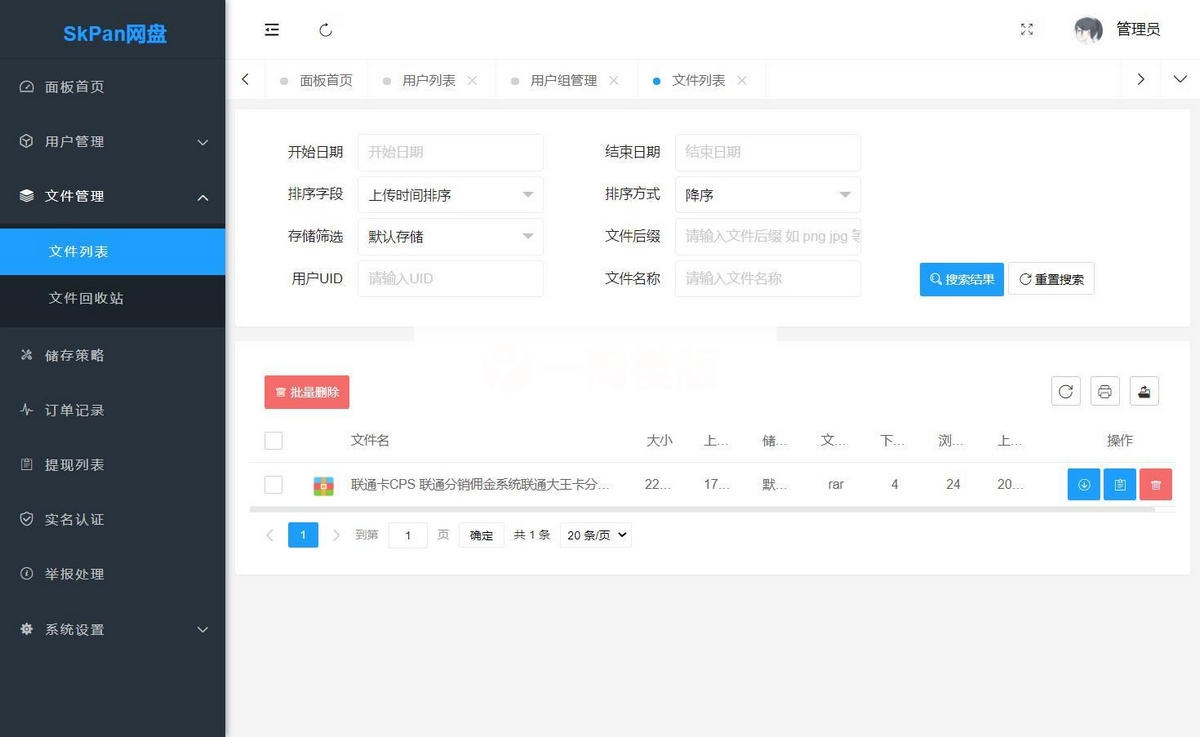
Task: Open the 排序字段 dropdown showing 上传时间排序
Action: [x=450, y=194]
